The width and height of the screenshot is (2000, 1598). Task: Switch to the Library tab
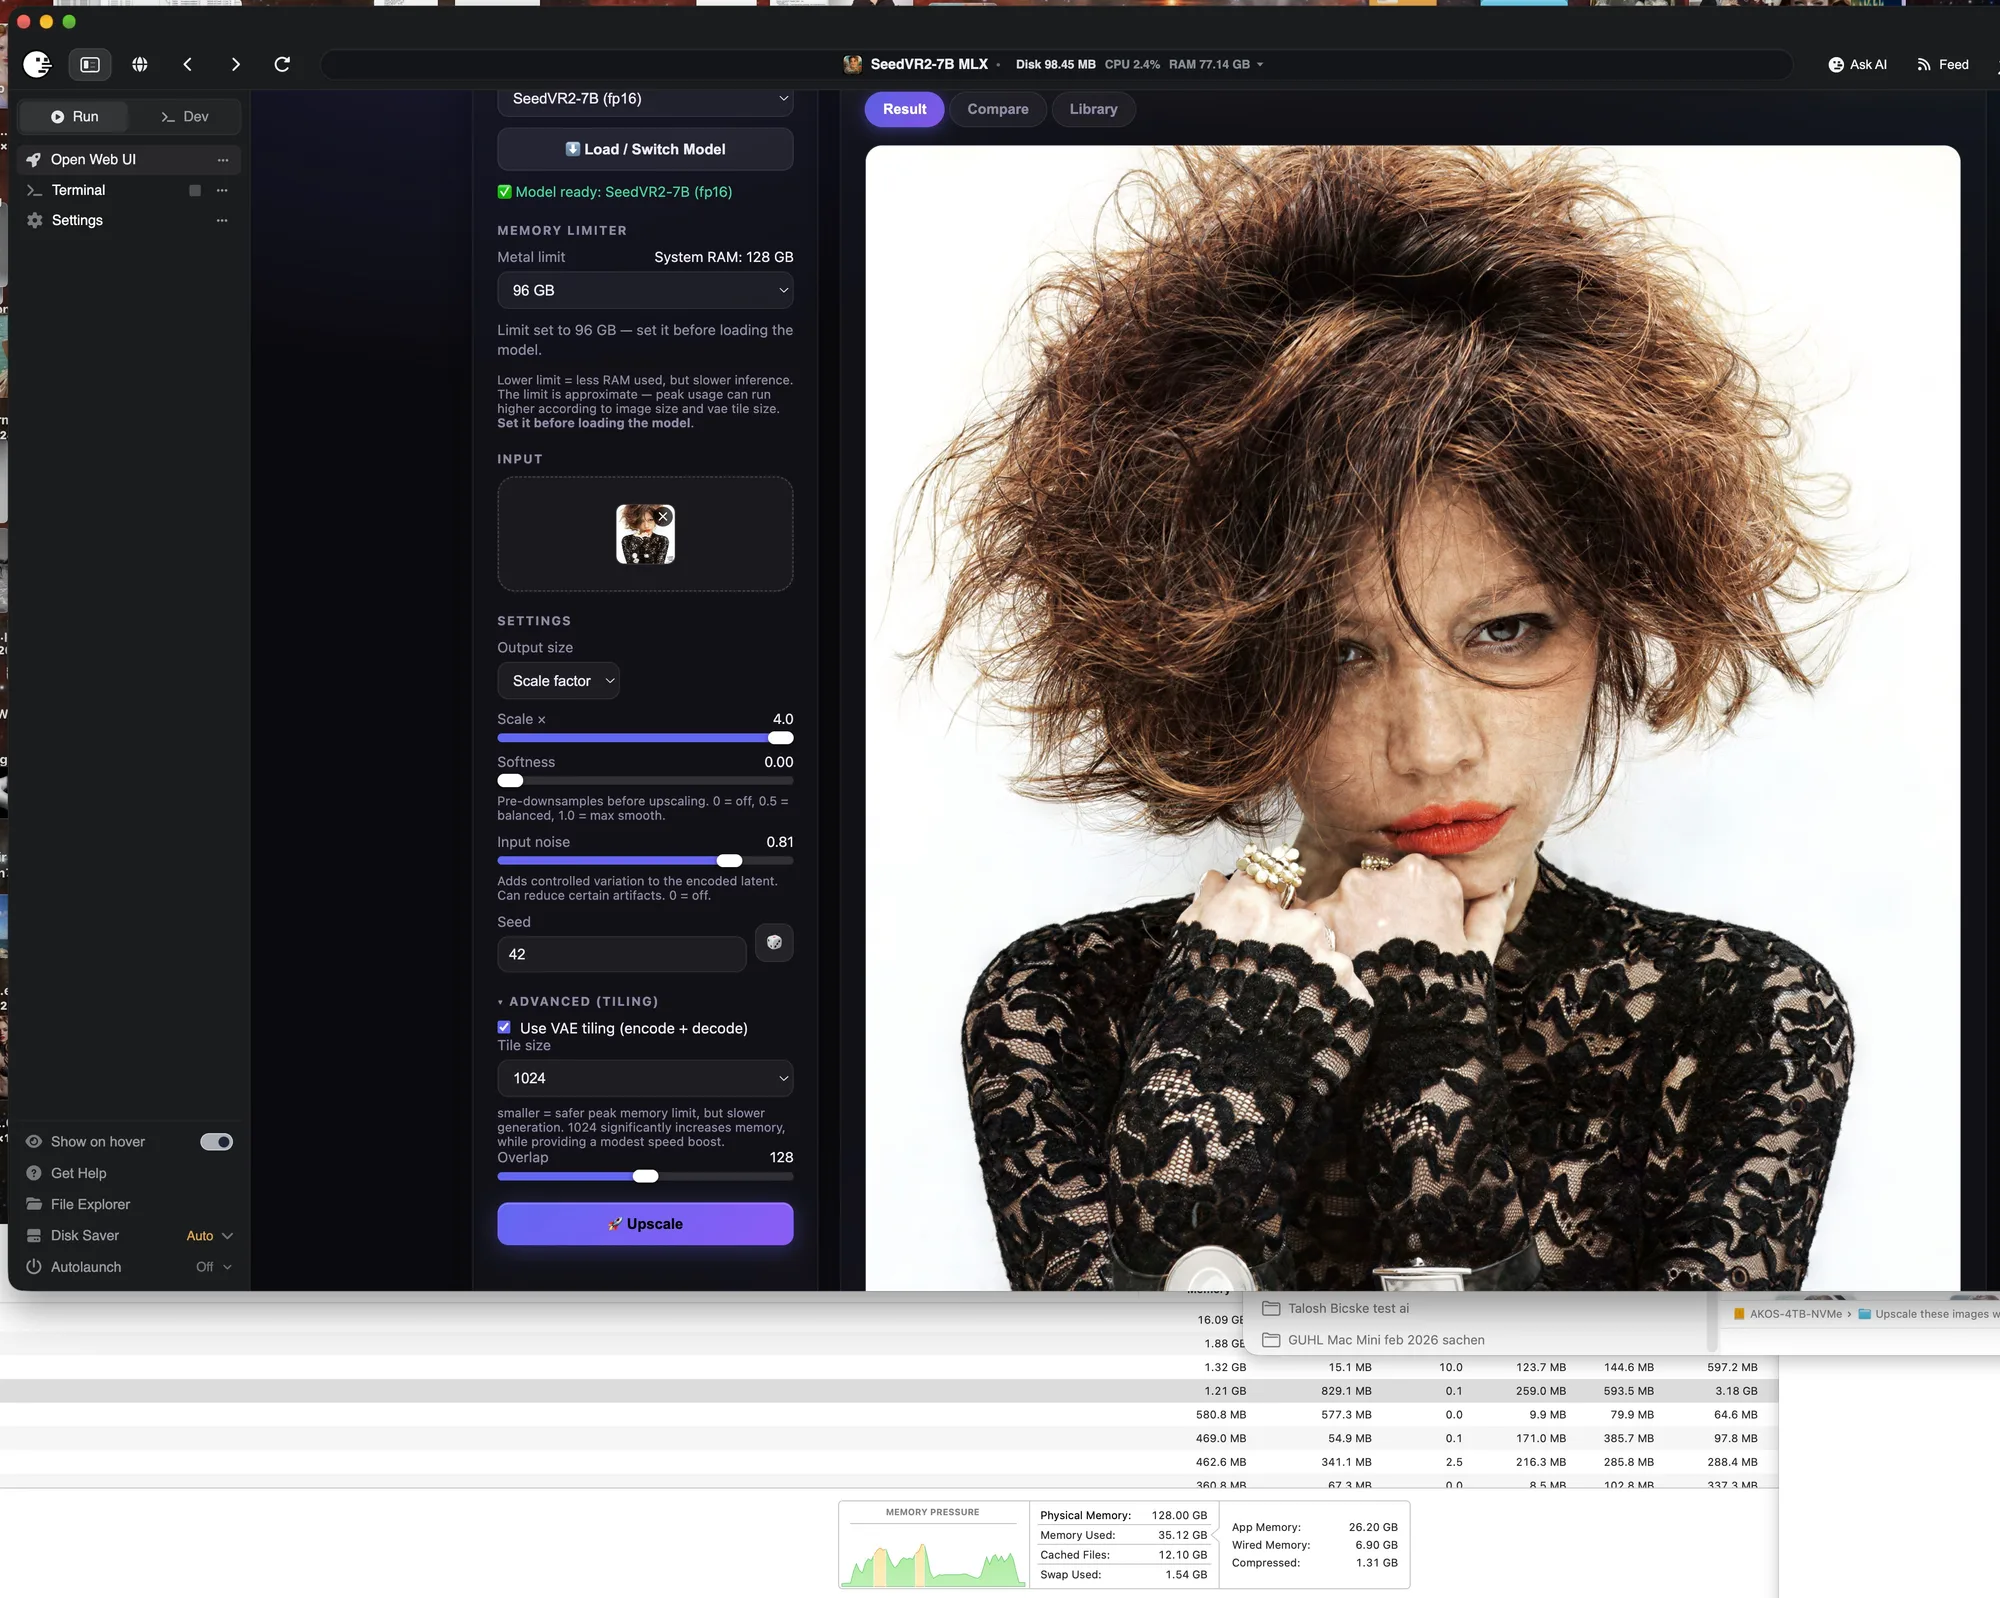coord(1093,109)
